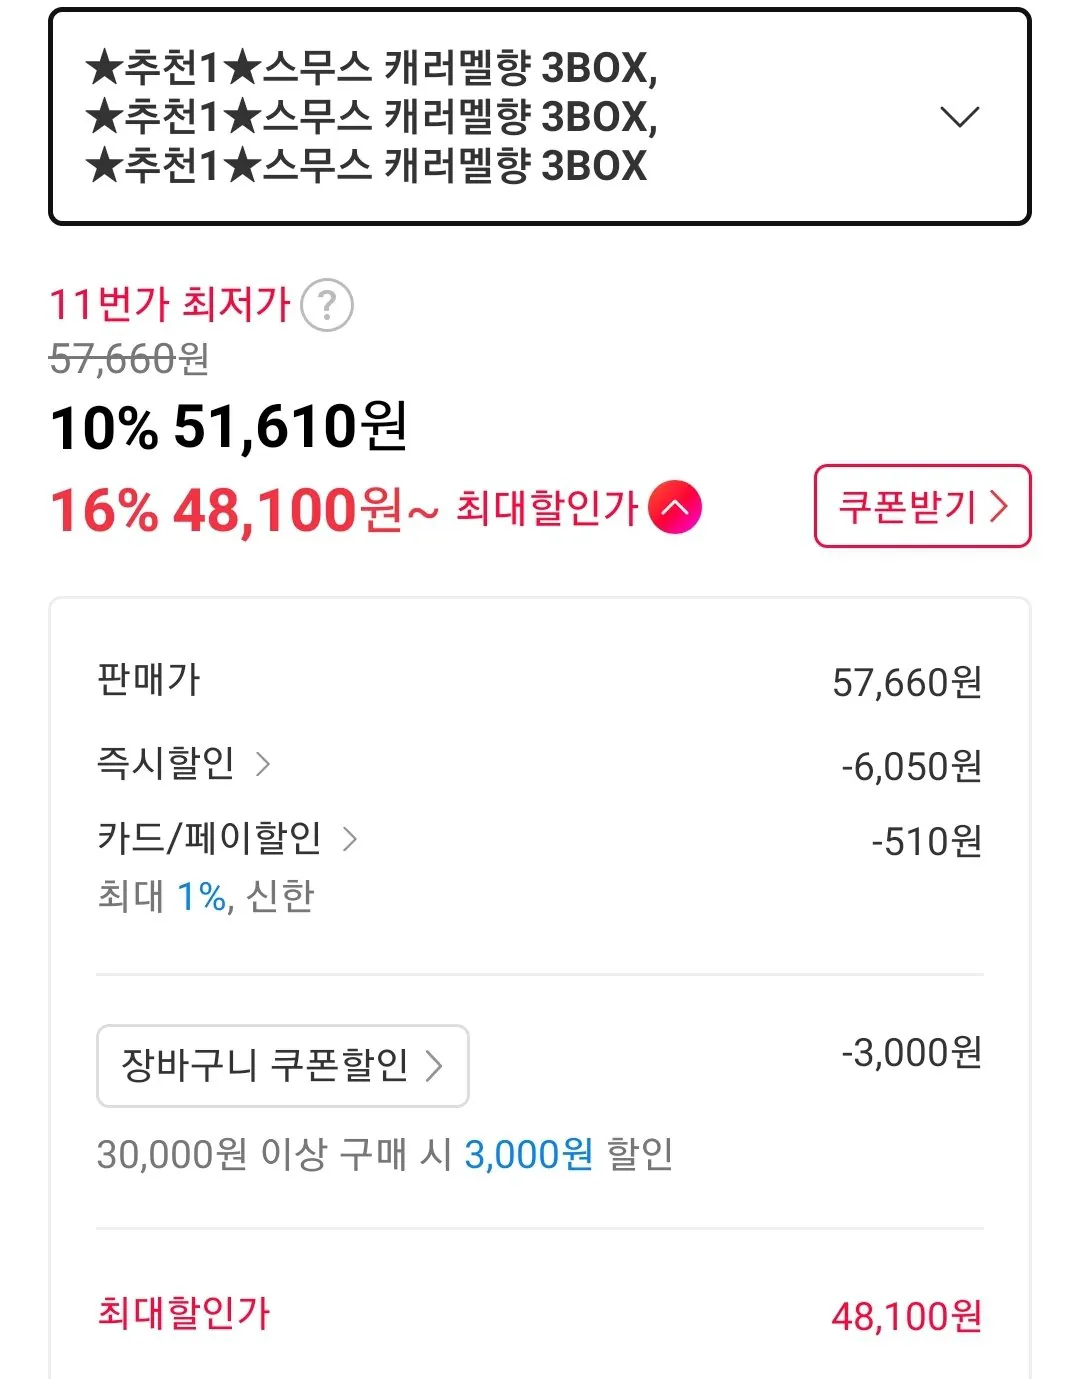Tap the 카드/페이할인 label

[x=209, y=838]
